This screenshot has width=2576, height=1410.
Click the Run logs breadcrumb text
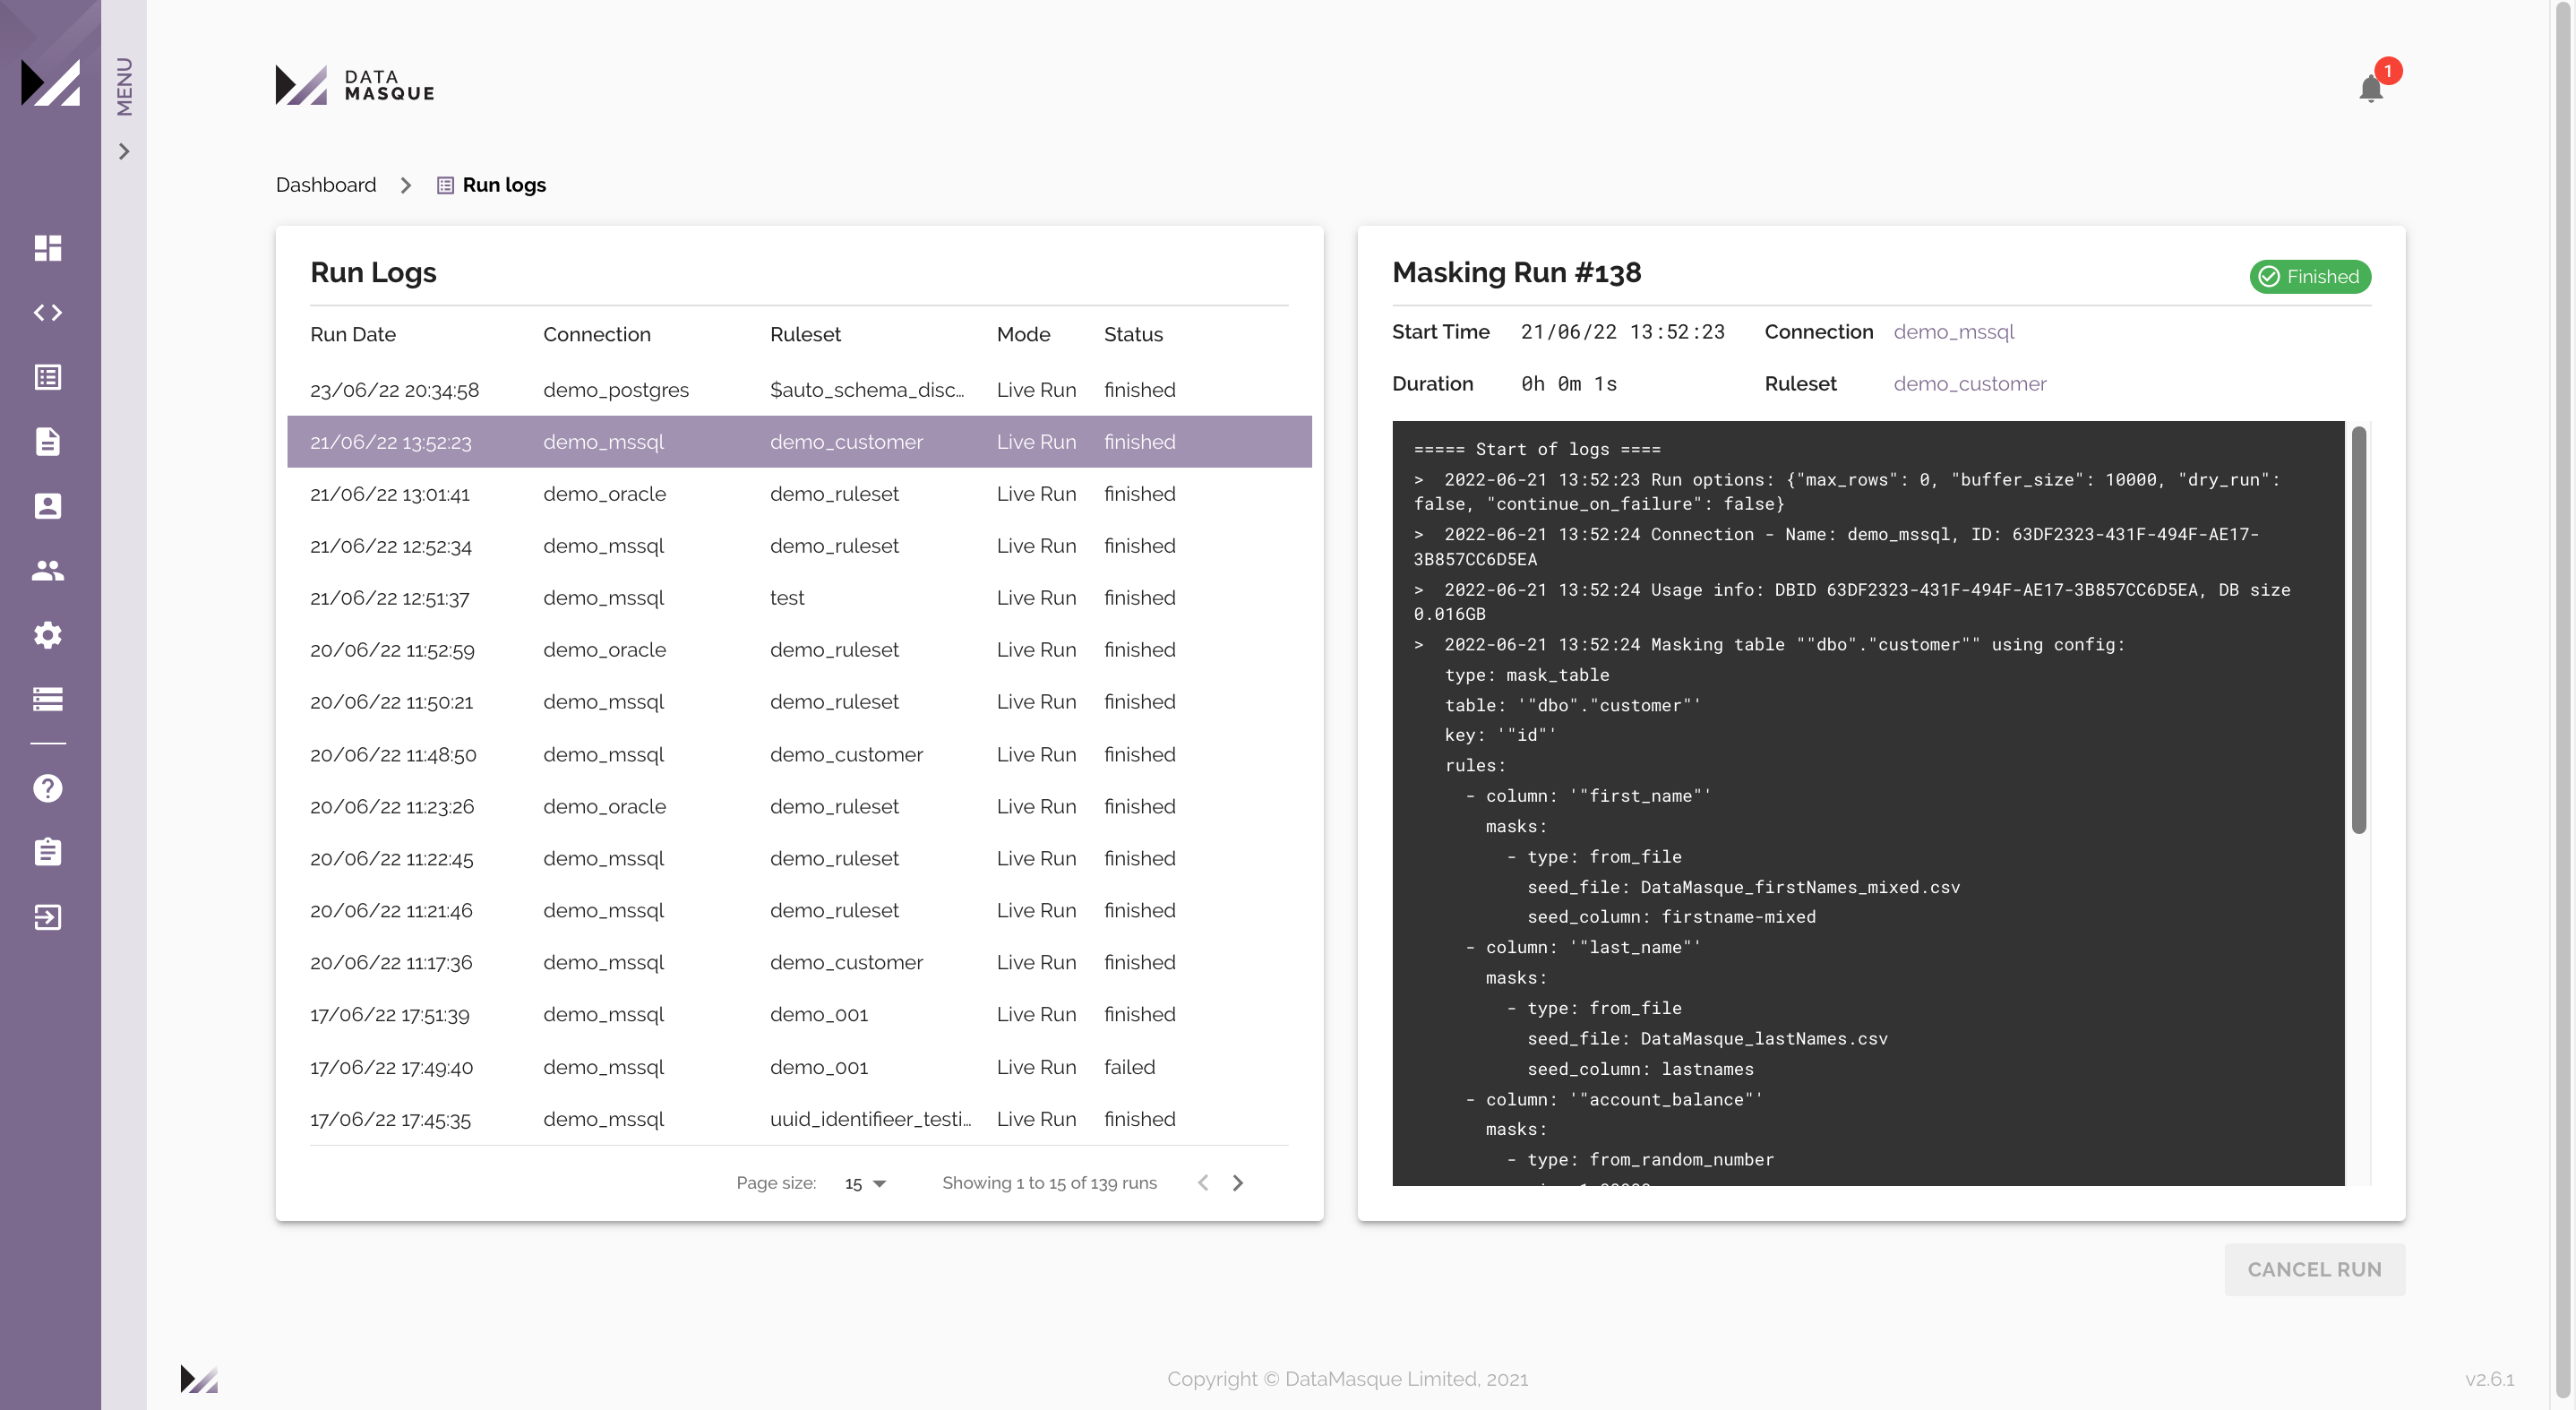pos(504,185)
